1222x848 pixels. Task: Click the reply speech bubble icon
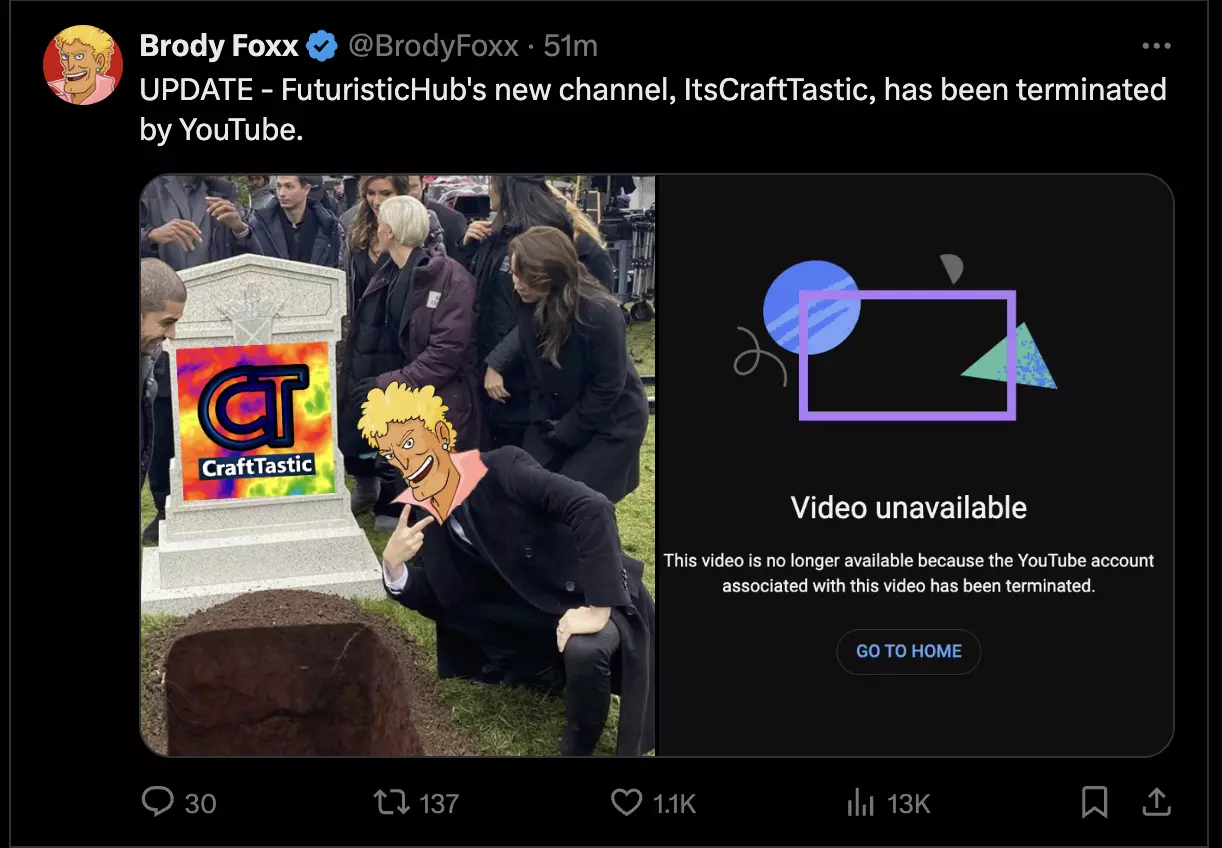(158, 802)
